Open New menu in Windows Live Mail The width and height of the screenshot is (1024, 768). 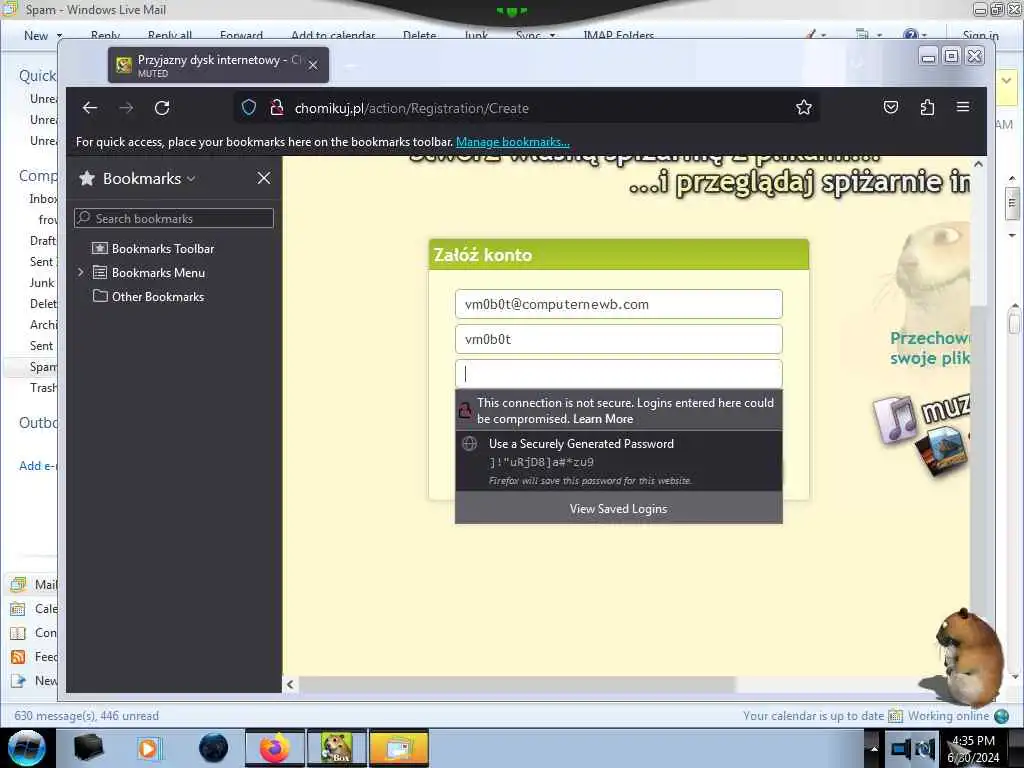42,35
